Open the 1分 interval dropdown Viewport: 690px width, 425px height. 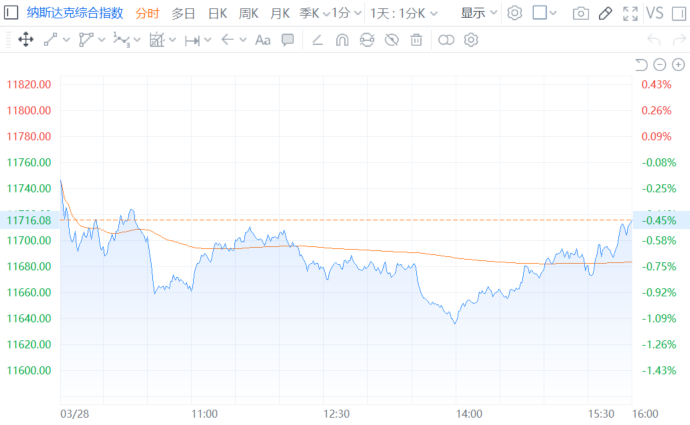point(346,13)
